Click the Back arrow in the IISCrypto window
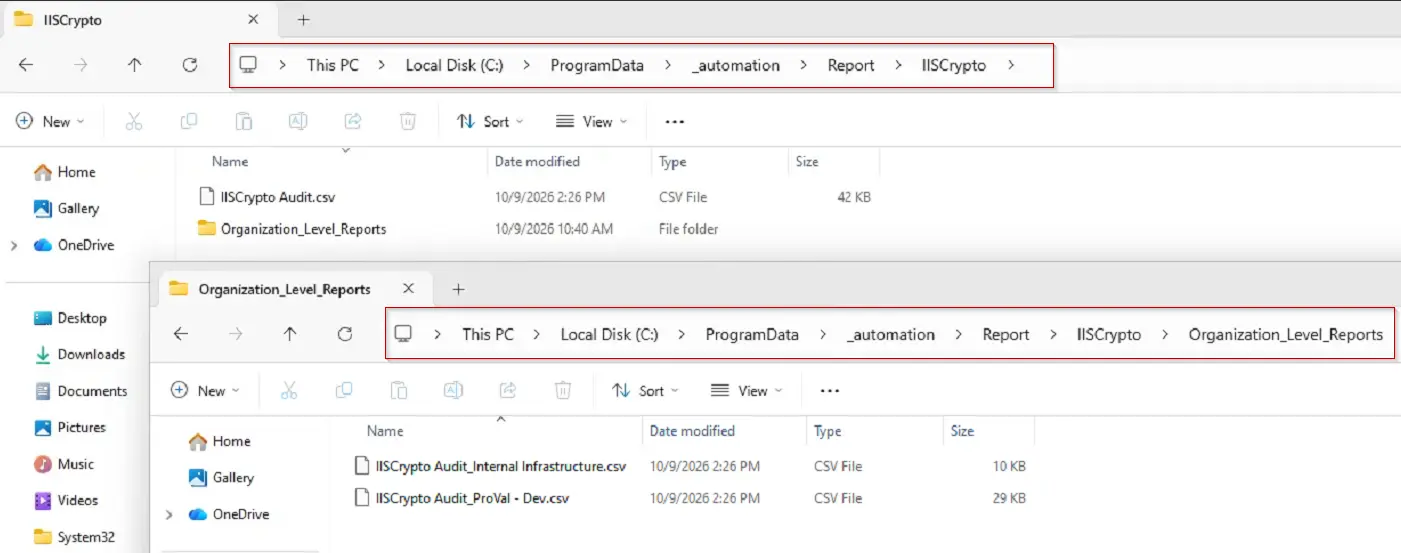Viewport: 1401px width, 553px height. click(x=26, y=65)
